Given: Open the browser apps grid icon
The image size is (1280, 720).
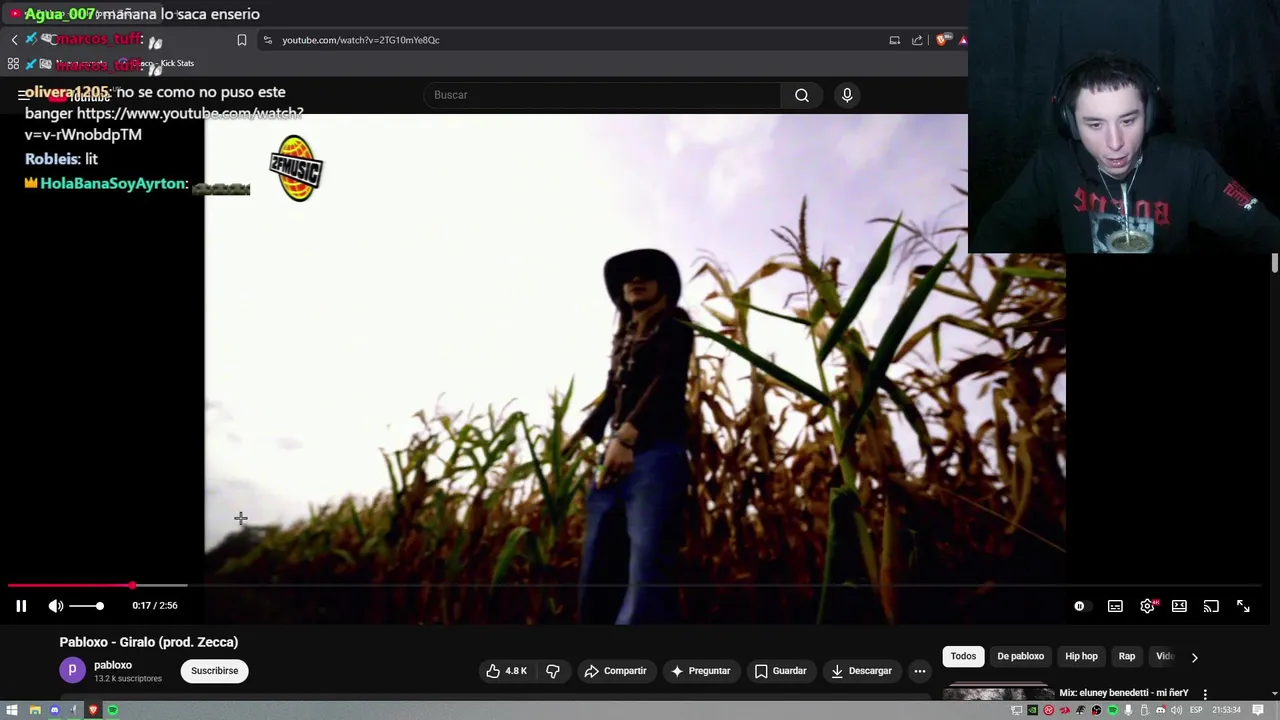Looking at the screenshot, I should [13, 63].
